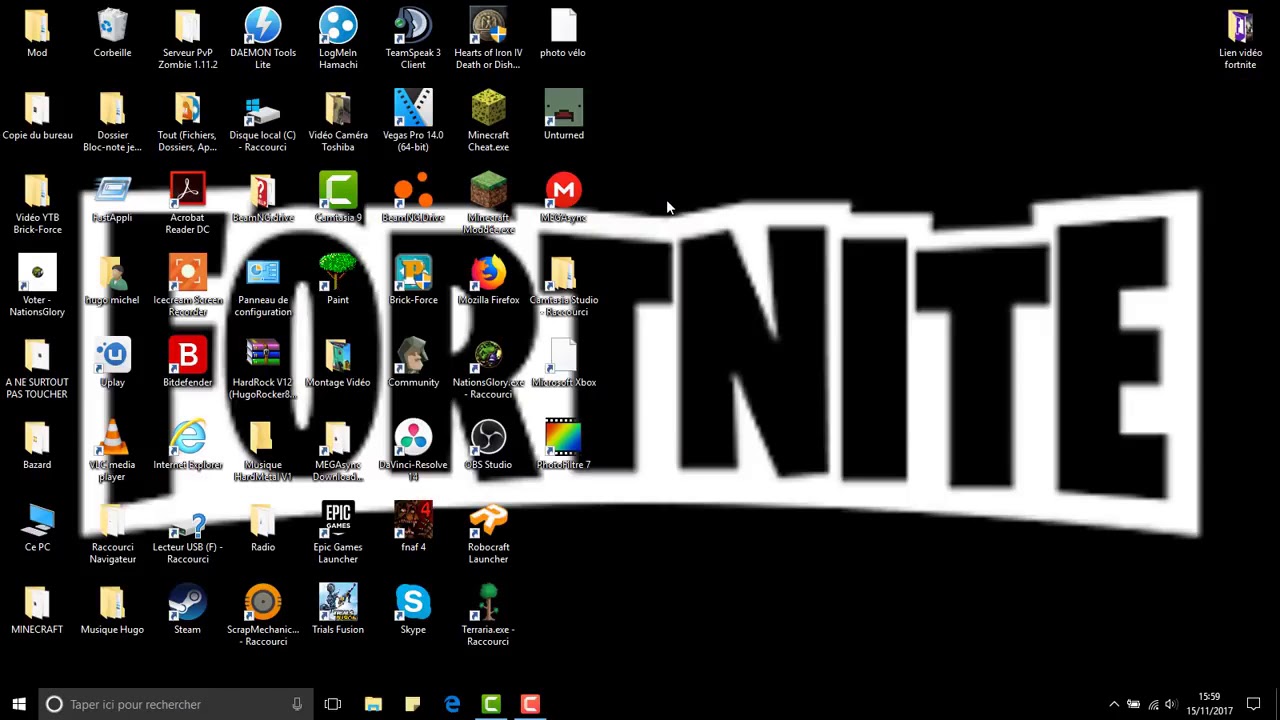Open File Explorer from taskbar
The image size is (1280, 720).
(x=373, y=704)
